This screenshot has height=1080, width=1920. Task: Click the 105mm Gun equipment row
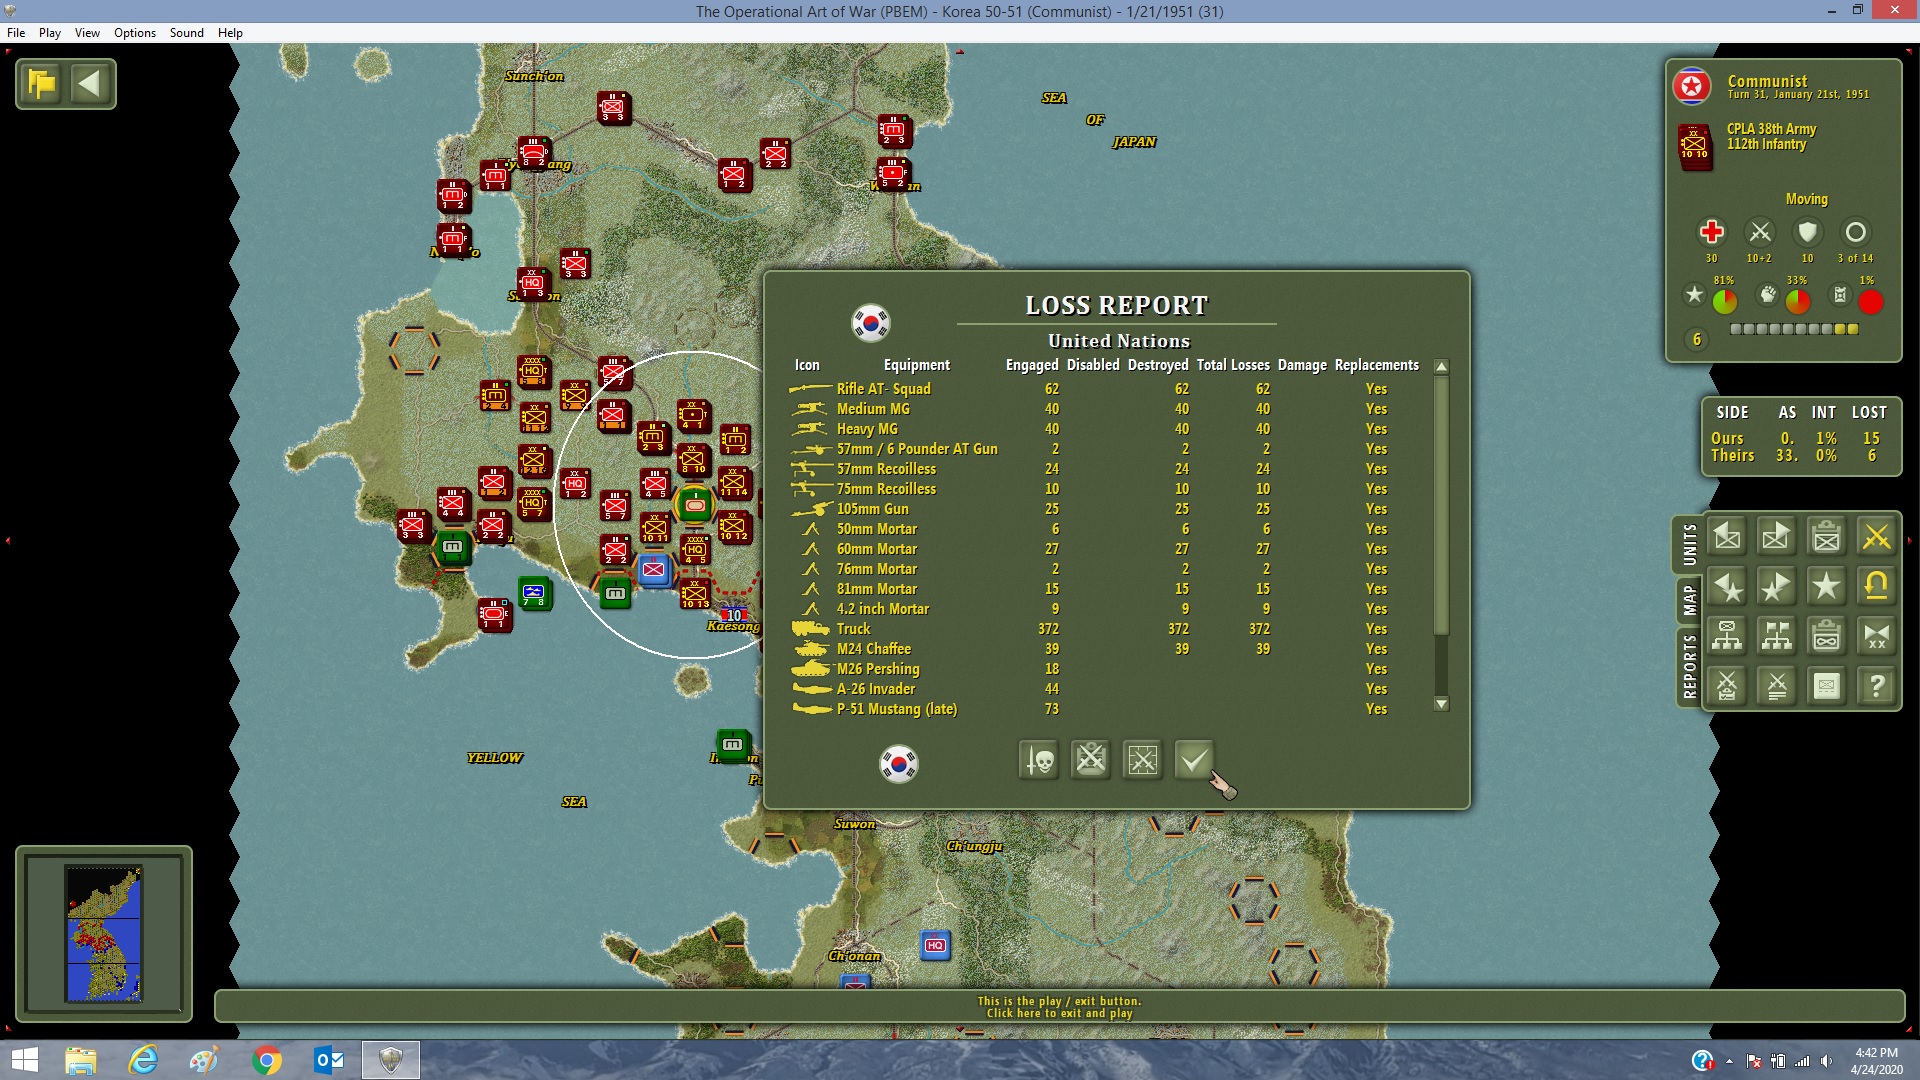pos(1106,509)
